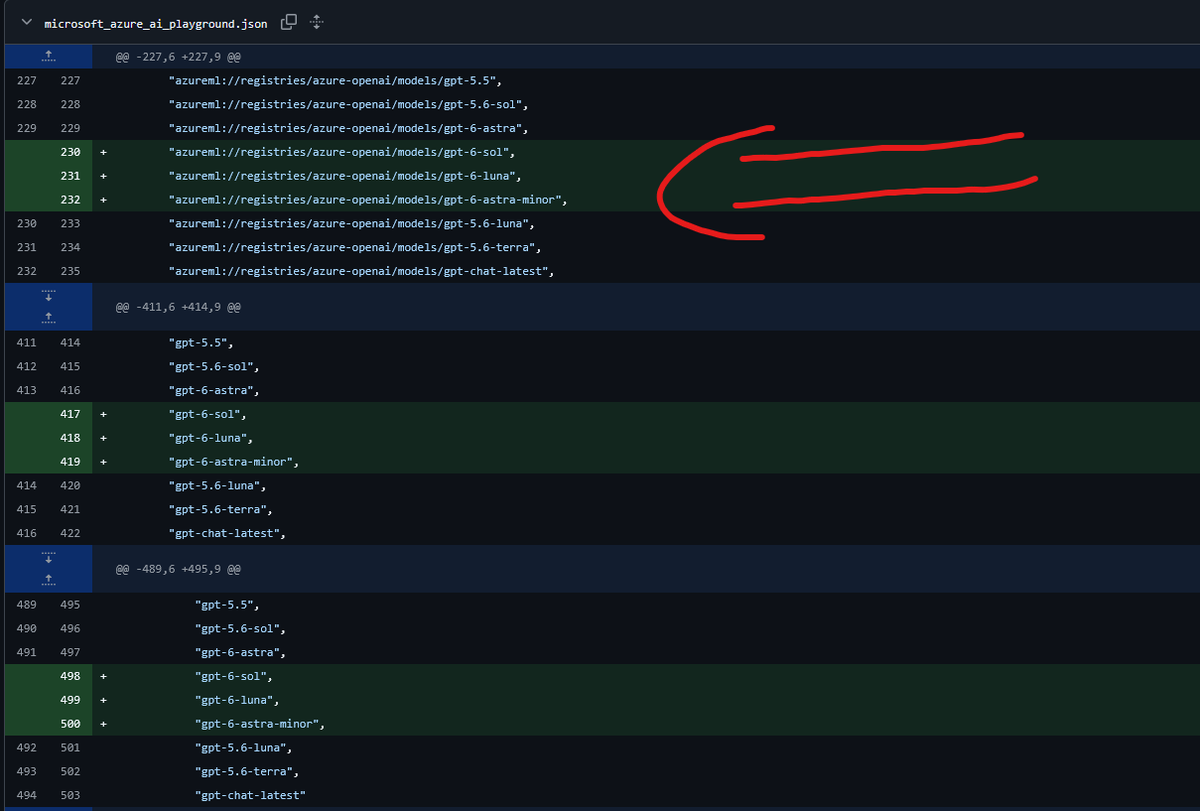Click added azureml models/gpt-6-astra-minor line
This screenshot has width=1200, height=811.
coord(368,200)
